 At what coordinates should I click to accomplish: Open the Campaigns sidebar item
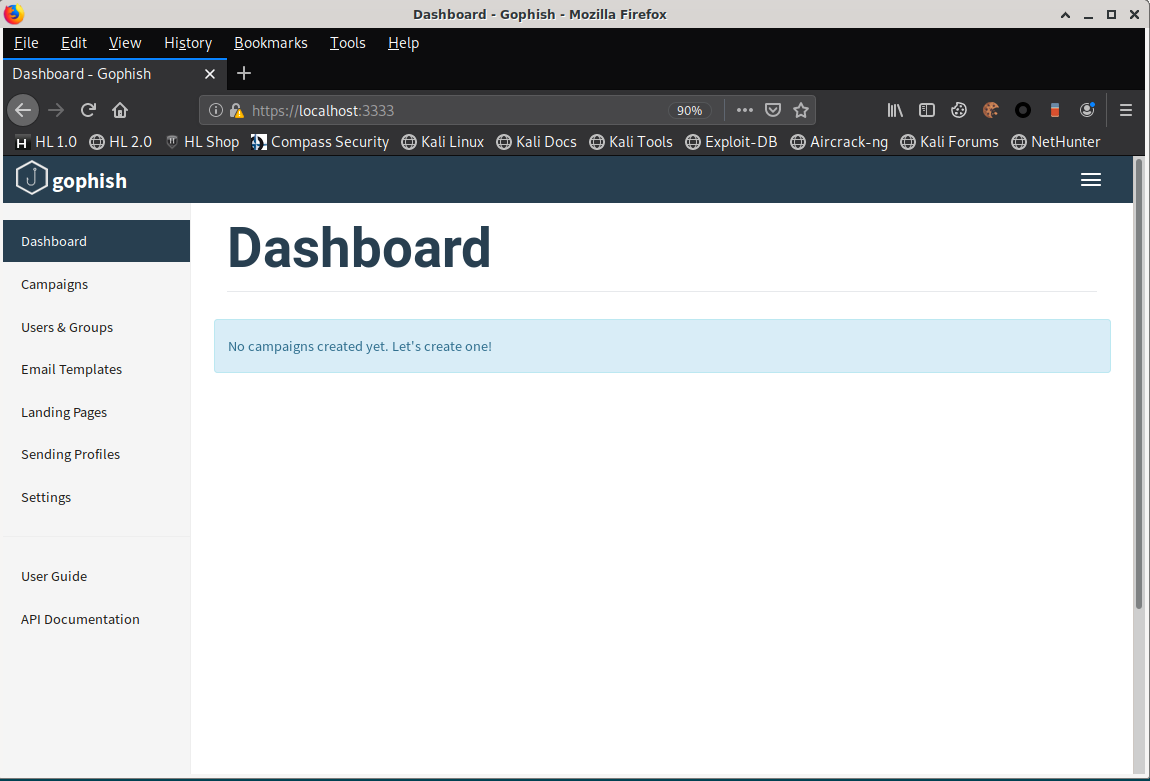click(x=55, y=284)
